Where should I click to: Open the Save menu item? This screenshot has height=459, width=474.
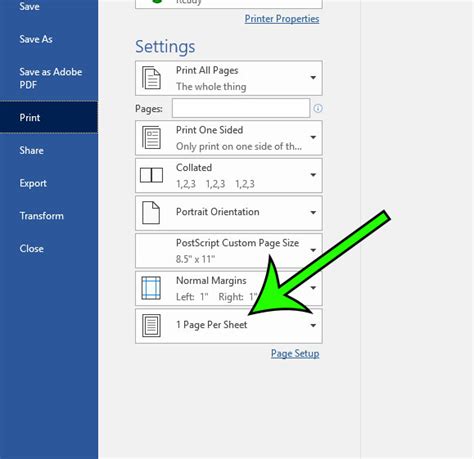[29, 6]
